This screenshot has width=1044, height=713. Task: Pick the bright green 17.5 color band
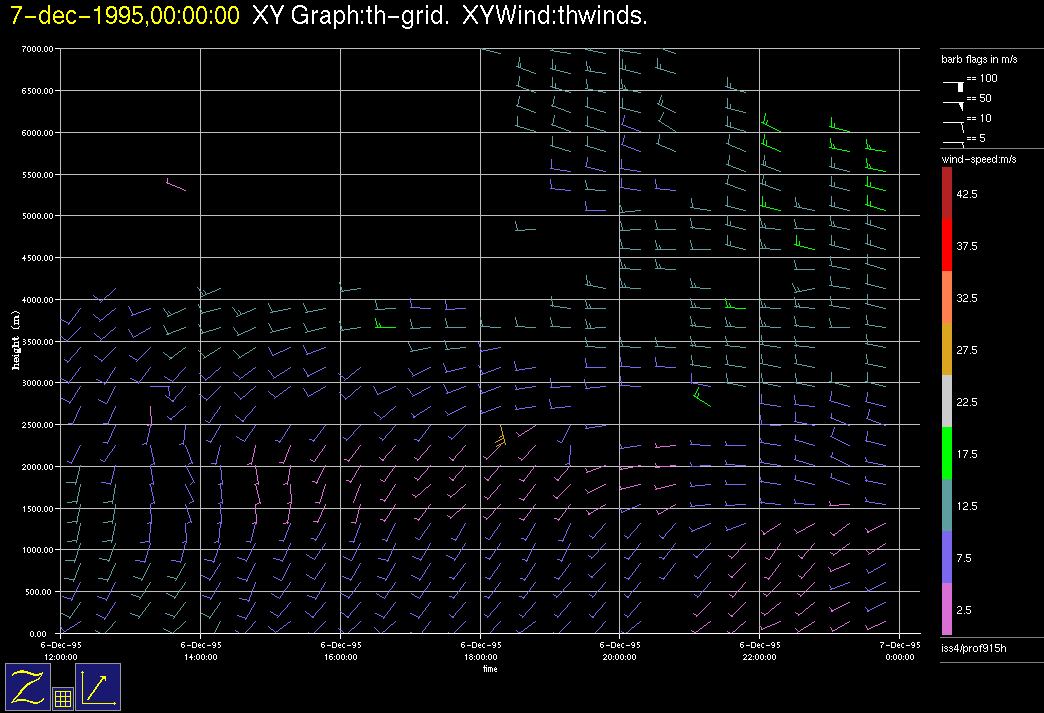[947, 453]
